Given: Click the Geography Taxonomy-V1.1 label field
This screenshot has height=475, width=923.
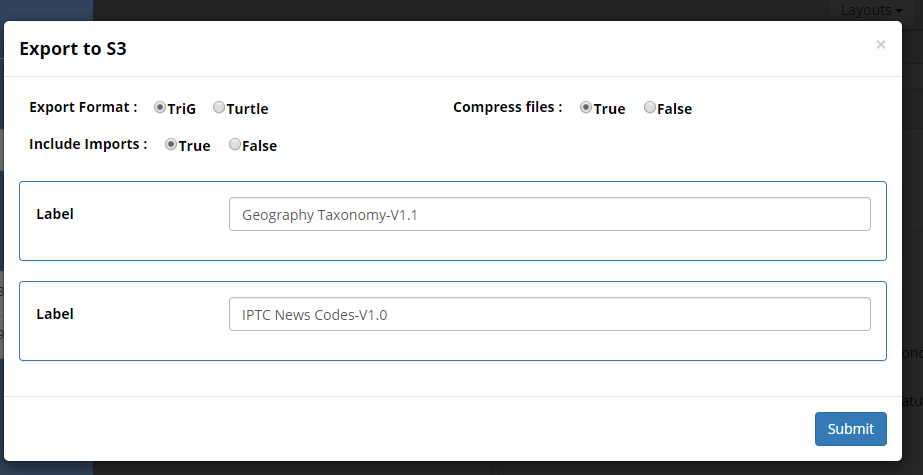Looking at the screenshot, I should click(549, 214).
